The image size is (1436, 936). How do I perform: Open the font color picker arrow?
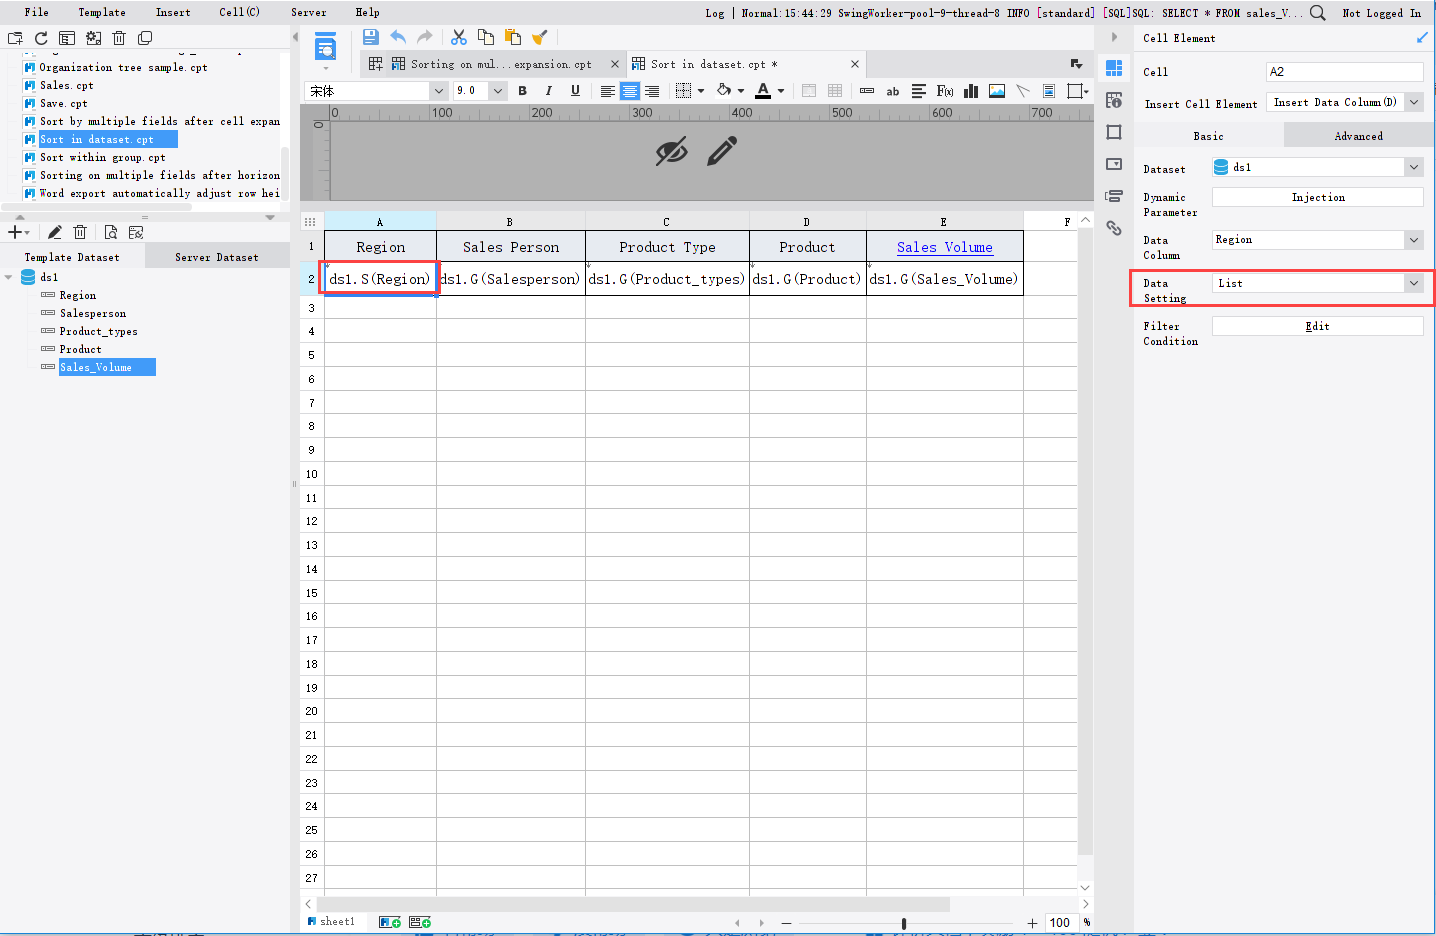[x=781, y=91]
